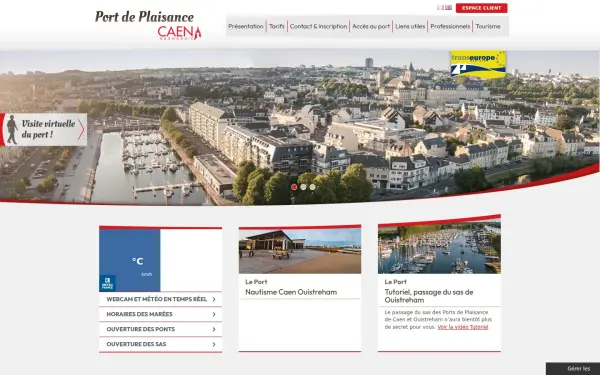This screenshot has width=600, height=375.
Task: Open the Tourisme menu item
Action: click(488, 26)
